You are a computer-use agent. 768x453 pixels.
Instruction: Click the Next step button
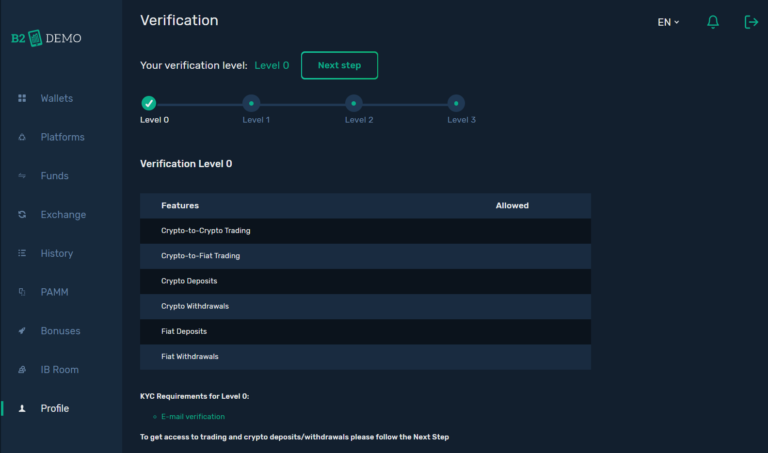339,65
